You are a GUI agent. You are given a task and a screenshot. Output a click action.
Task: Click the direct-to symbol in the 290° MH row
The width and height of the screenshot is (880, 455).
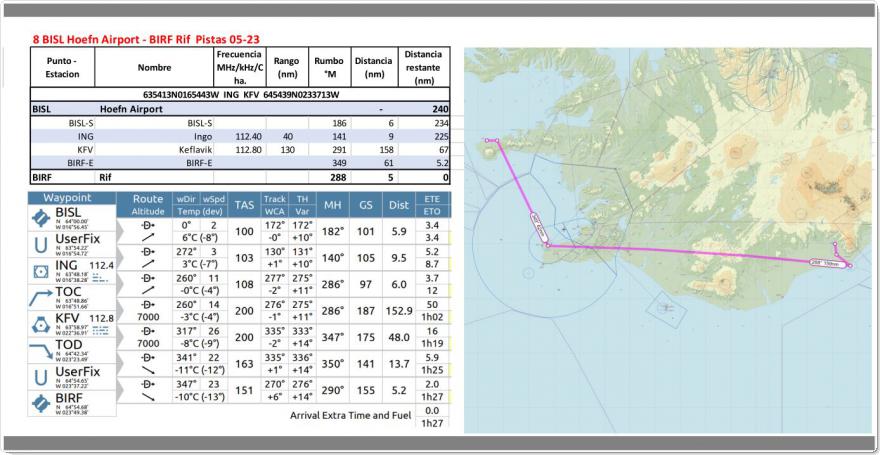(149, 384)
